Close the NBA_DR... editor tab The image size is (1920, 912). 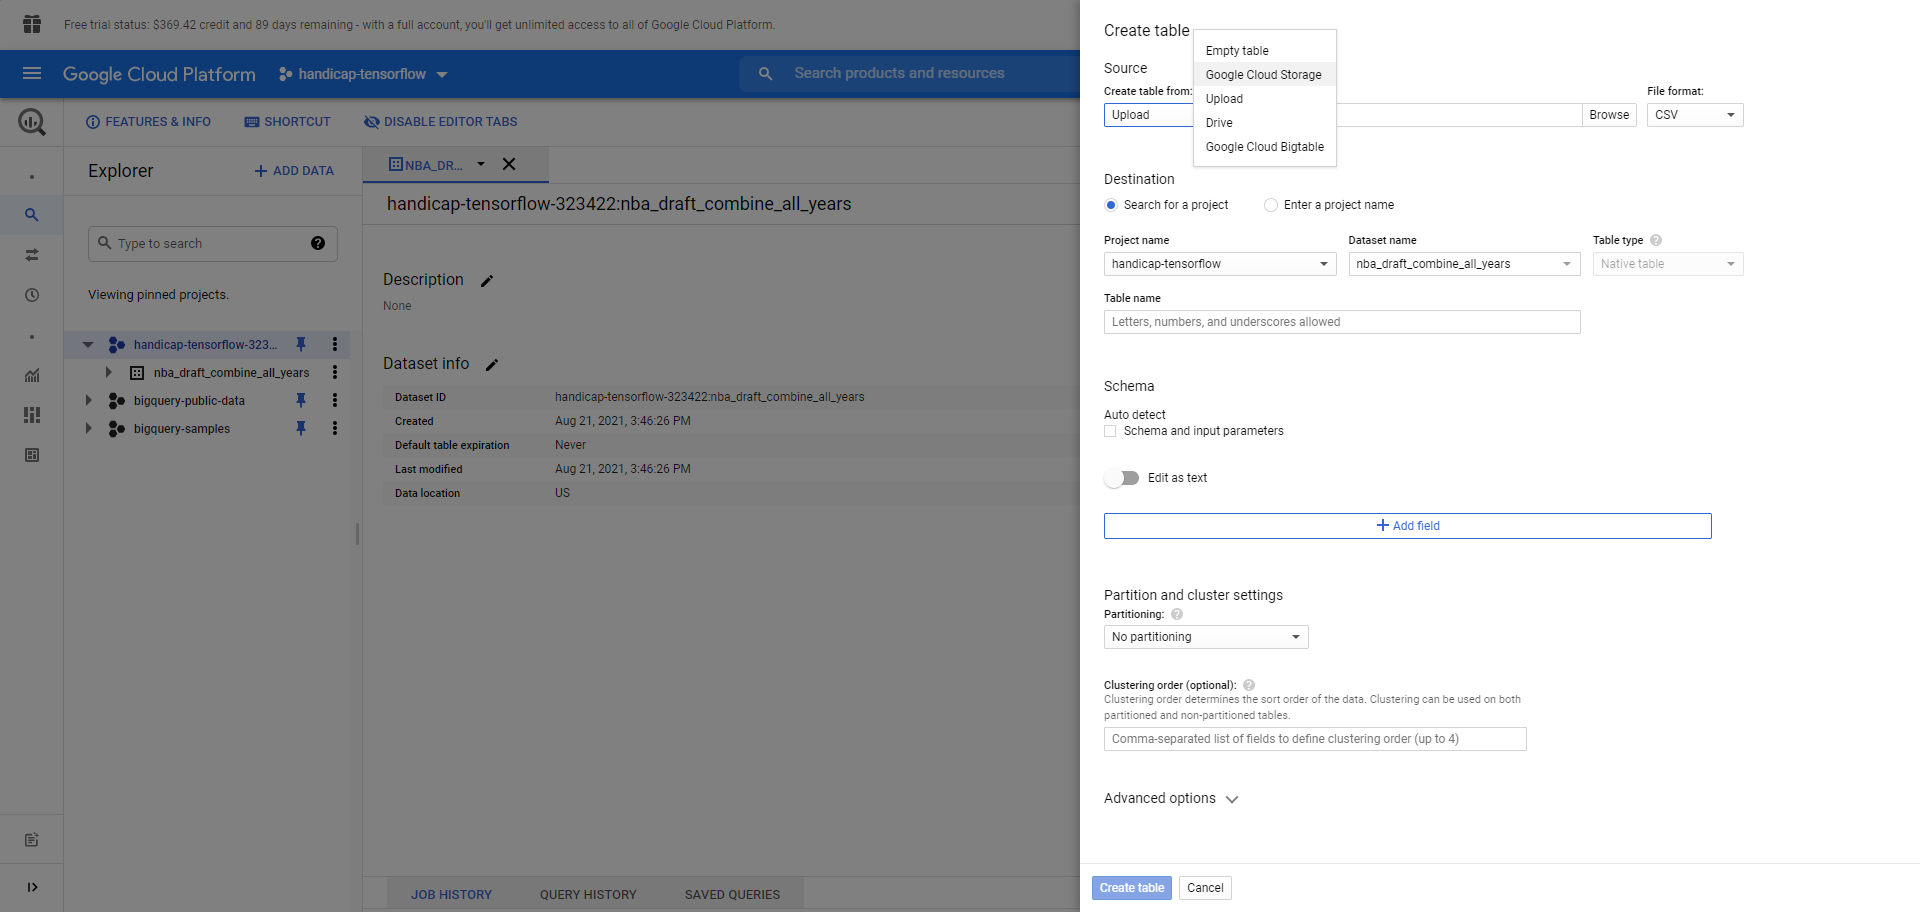(509, 164)
